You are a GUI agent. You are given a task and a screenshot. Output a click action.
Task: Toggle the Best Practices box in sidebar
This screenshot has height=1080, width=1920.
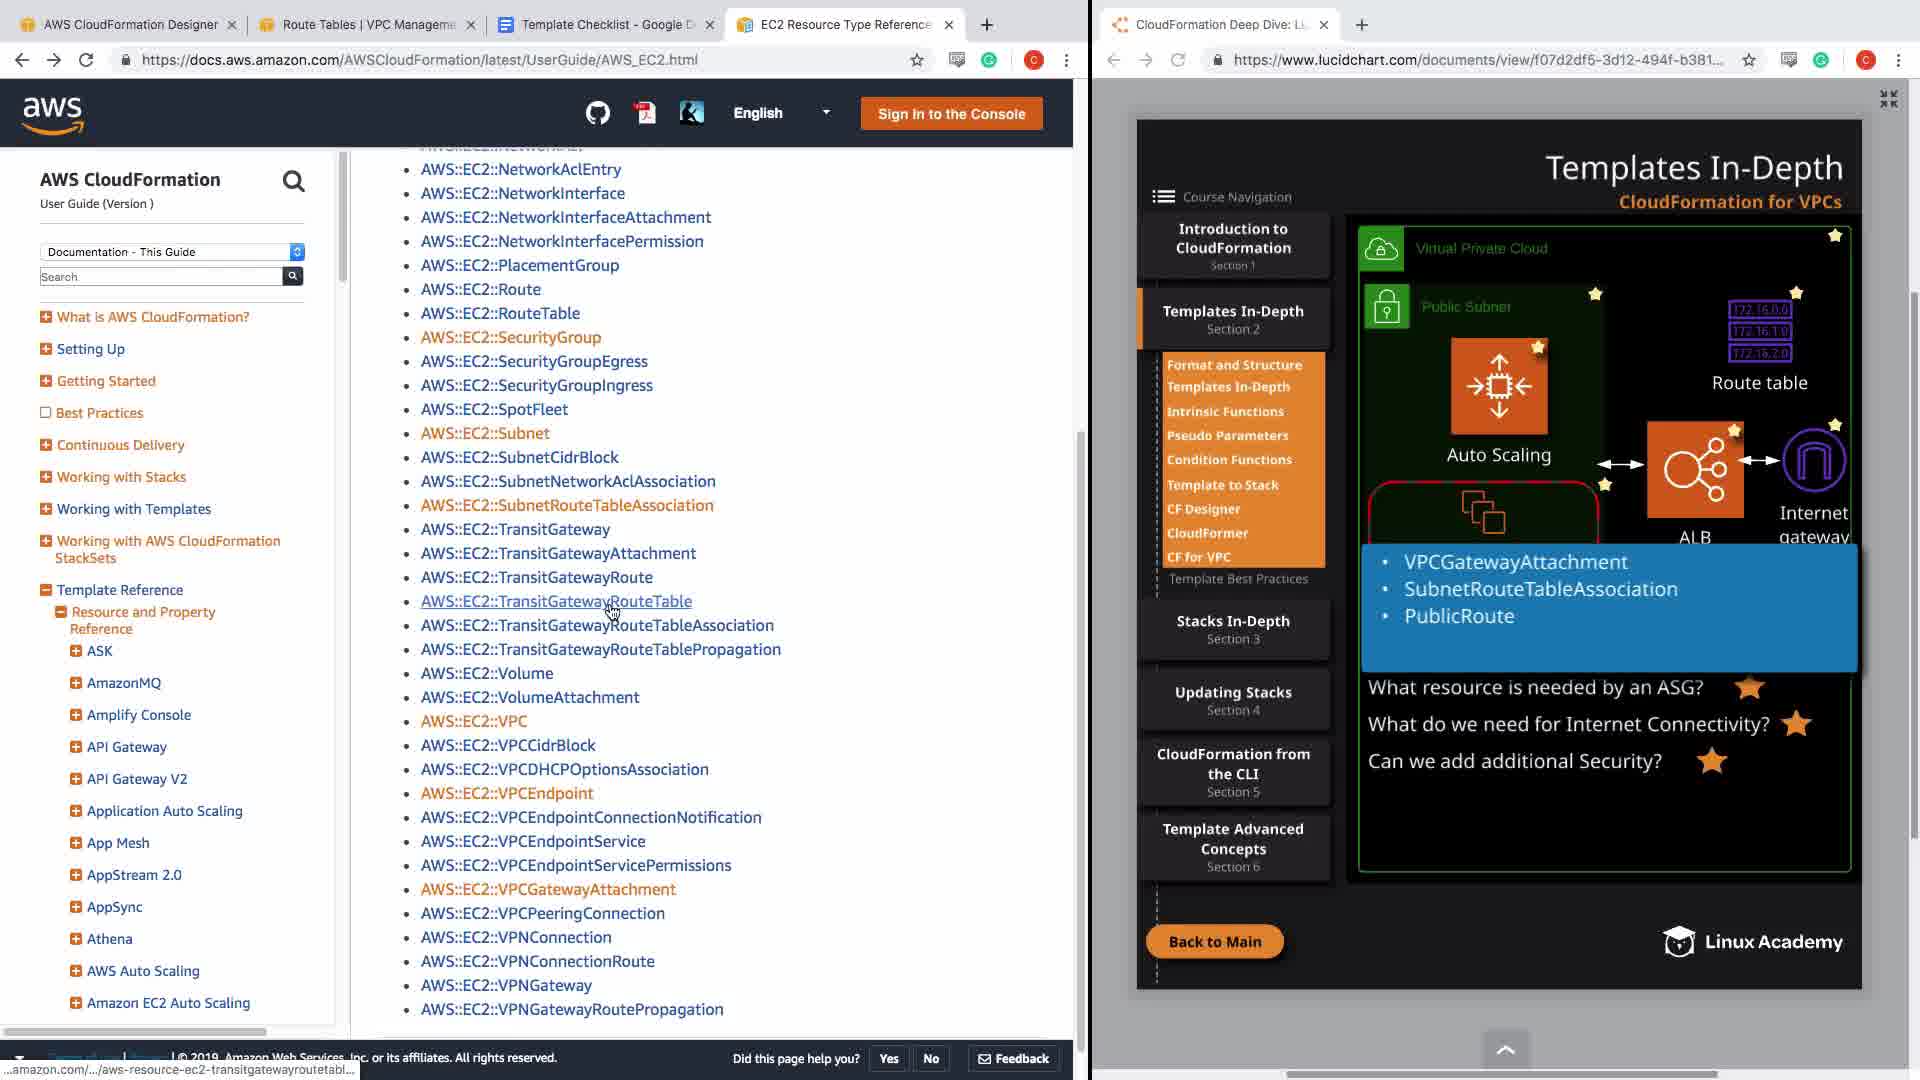(45, 413)
